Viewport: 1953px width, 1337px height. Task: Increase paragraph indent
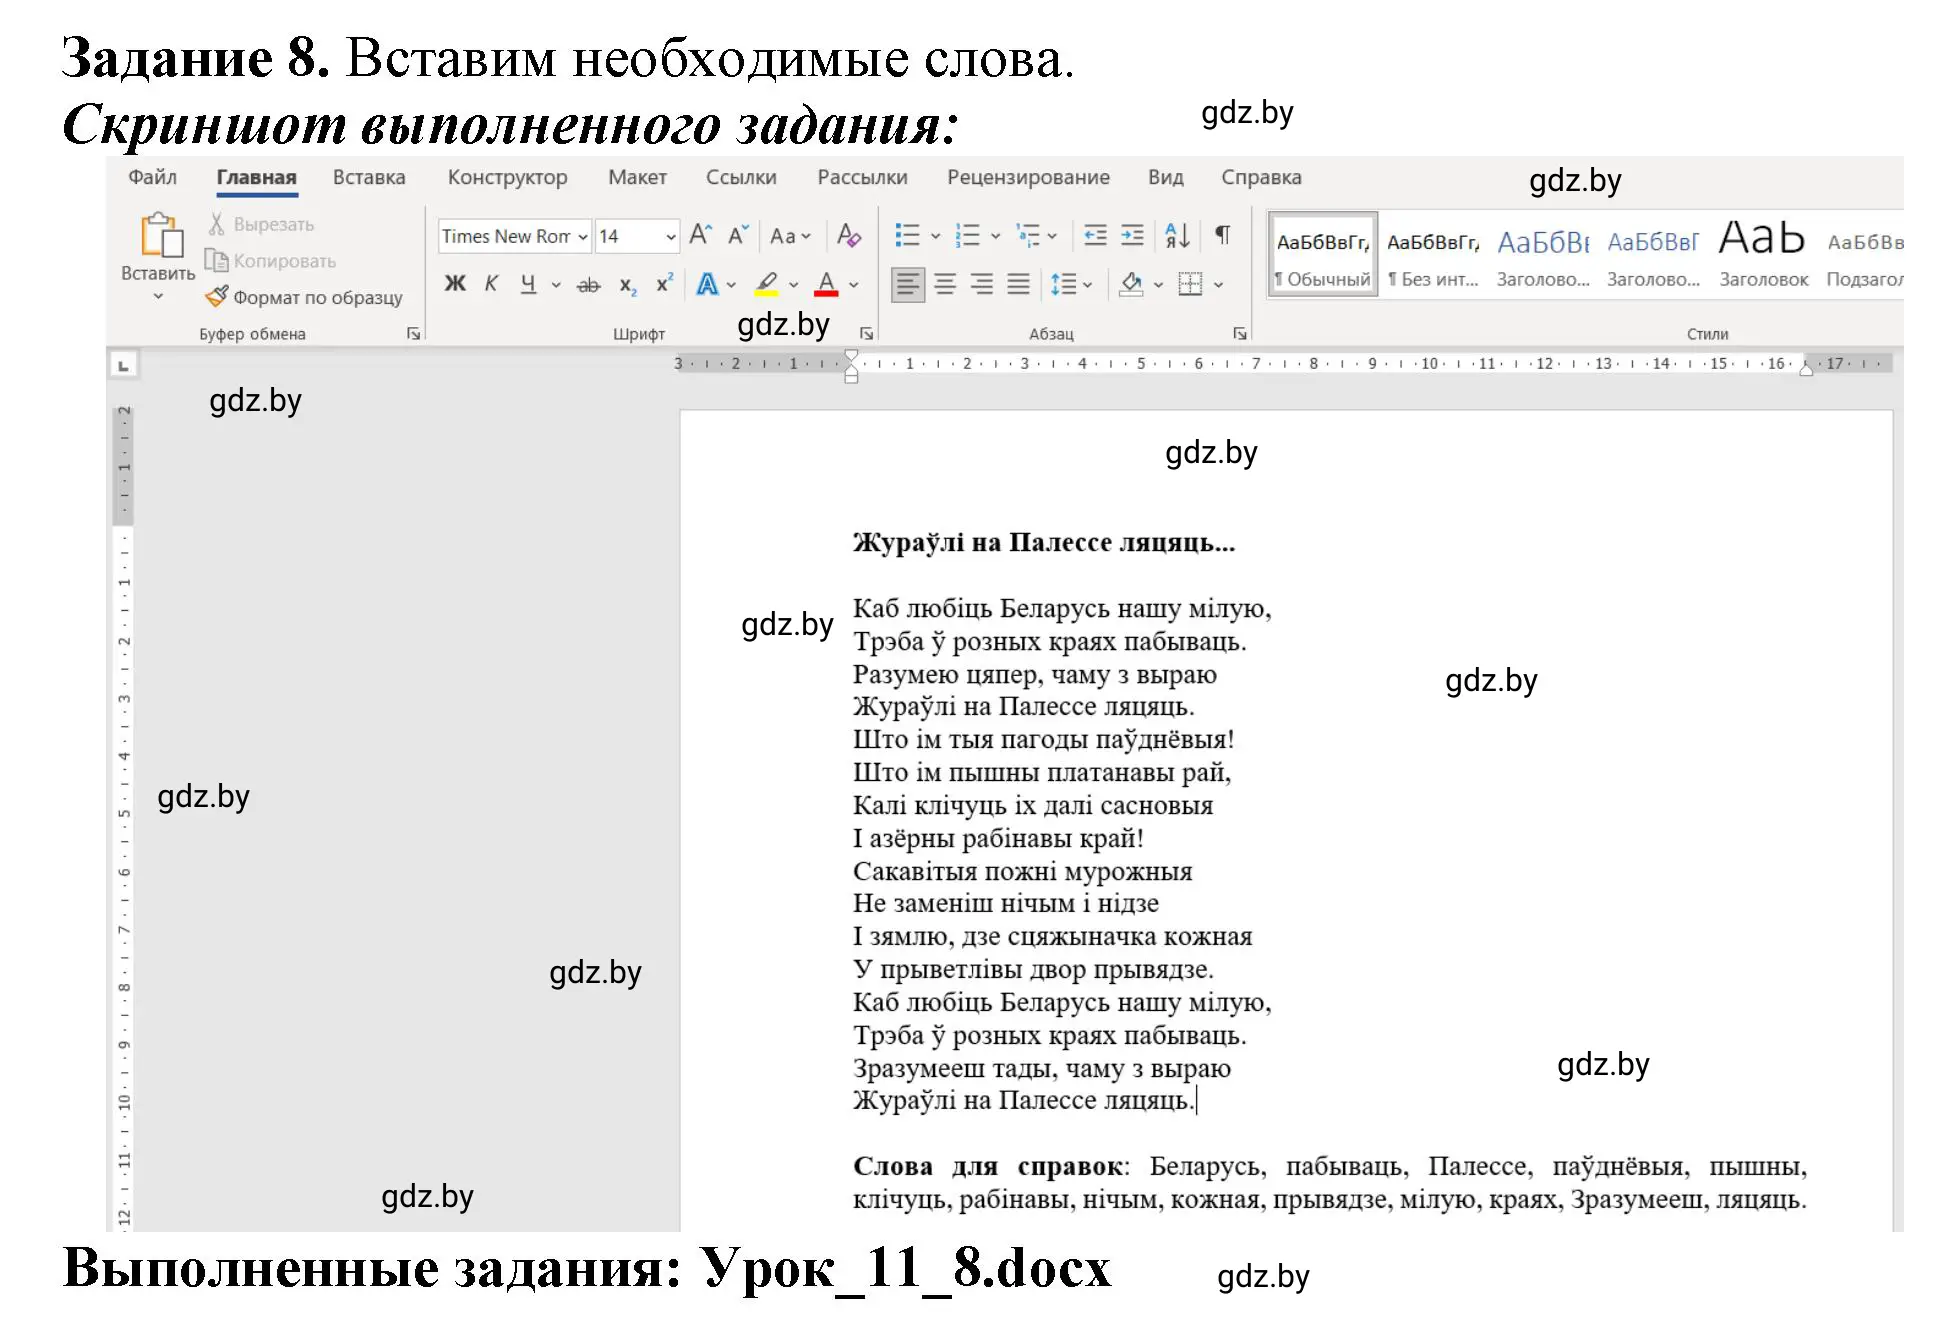(1132, 236)
